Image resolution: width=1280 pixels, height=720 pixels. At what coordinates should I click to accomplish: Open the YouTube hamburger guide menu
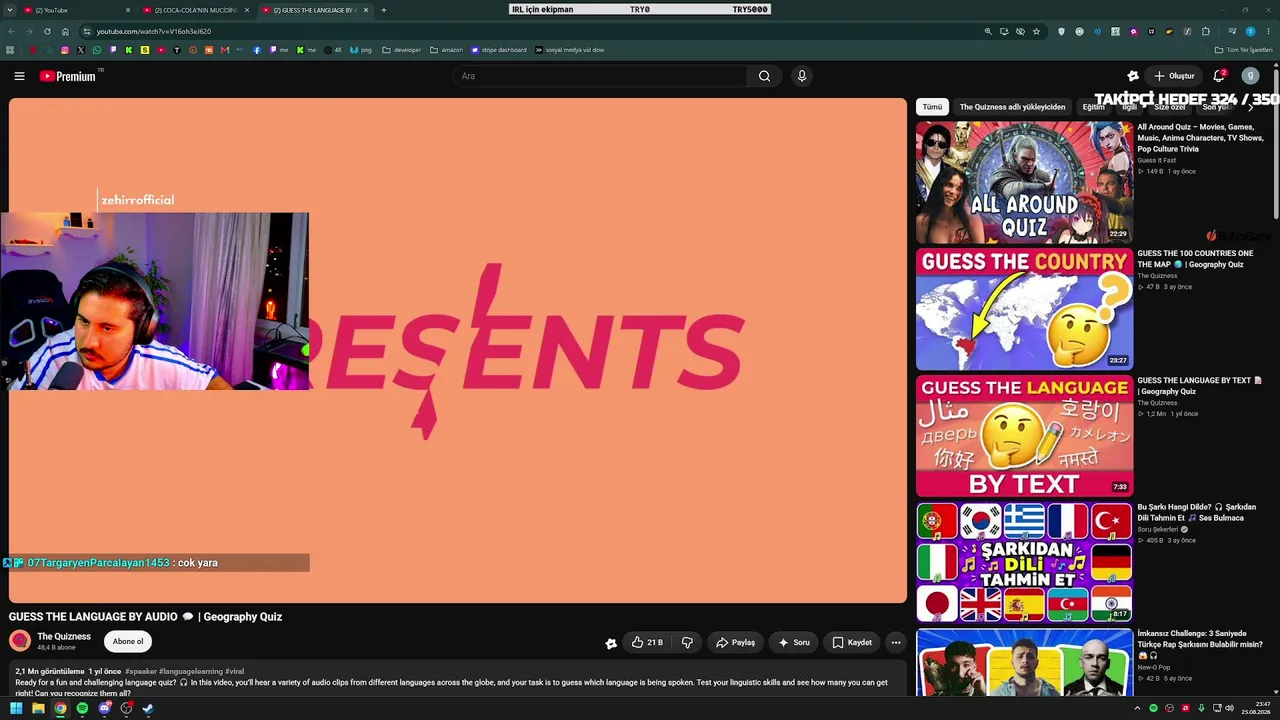pyautogui.click(x=19, y=76)
